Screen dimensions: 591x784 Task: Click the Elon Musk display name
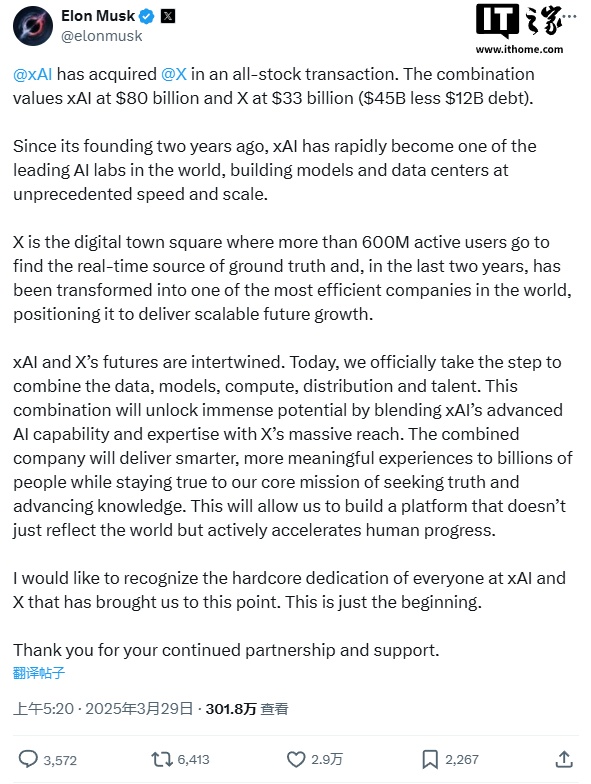pos(98,16)
